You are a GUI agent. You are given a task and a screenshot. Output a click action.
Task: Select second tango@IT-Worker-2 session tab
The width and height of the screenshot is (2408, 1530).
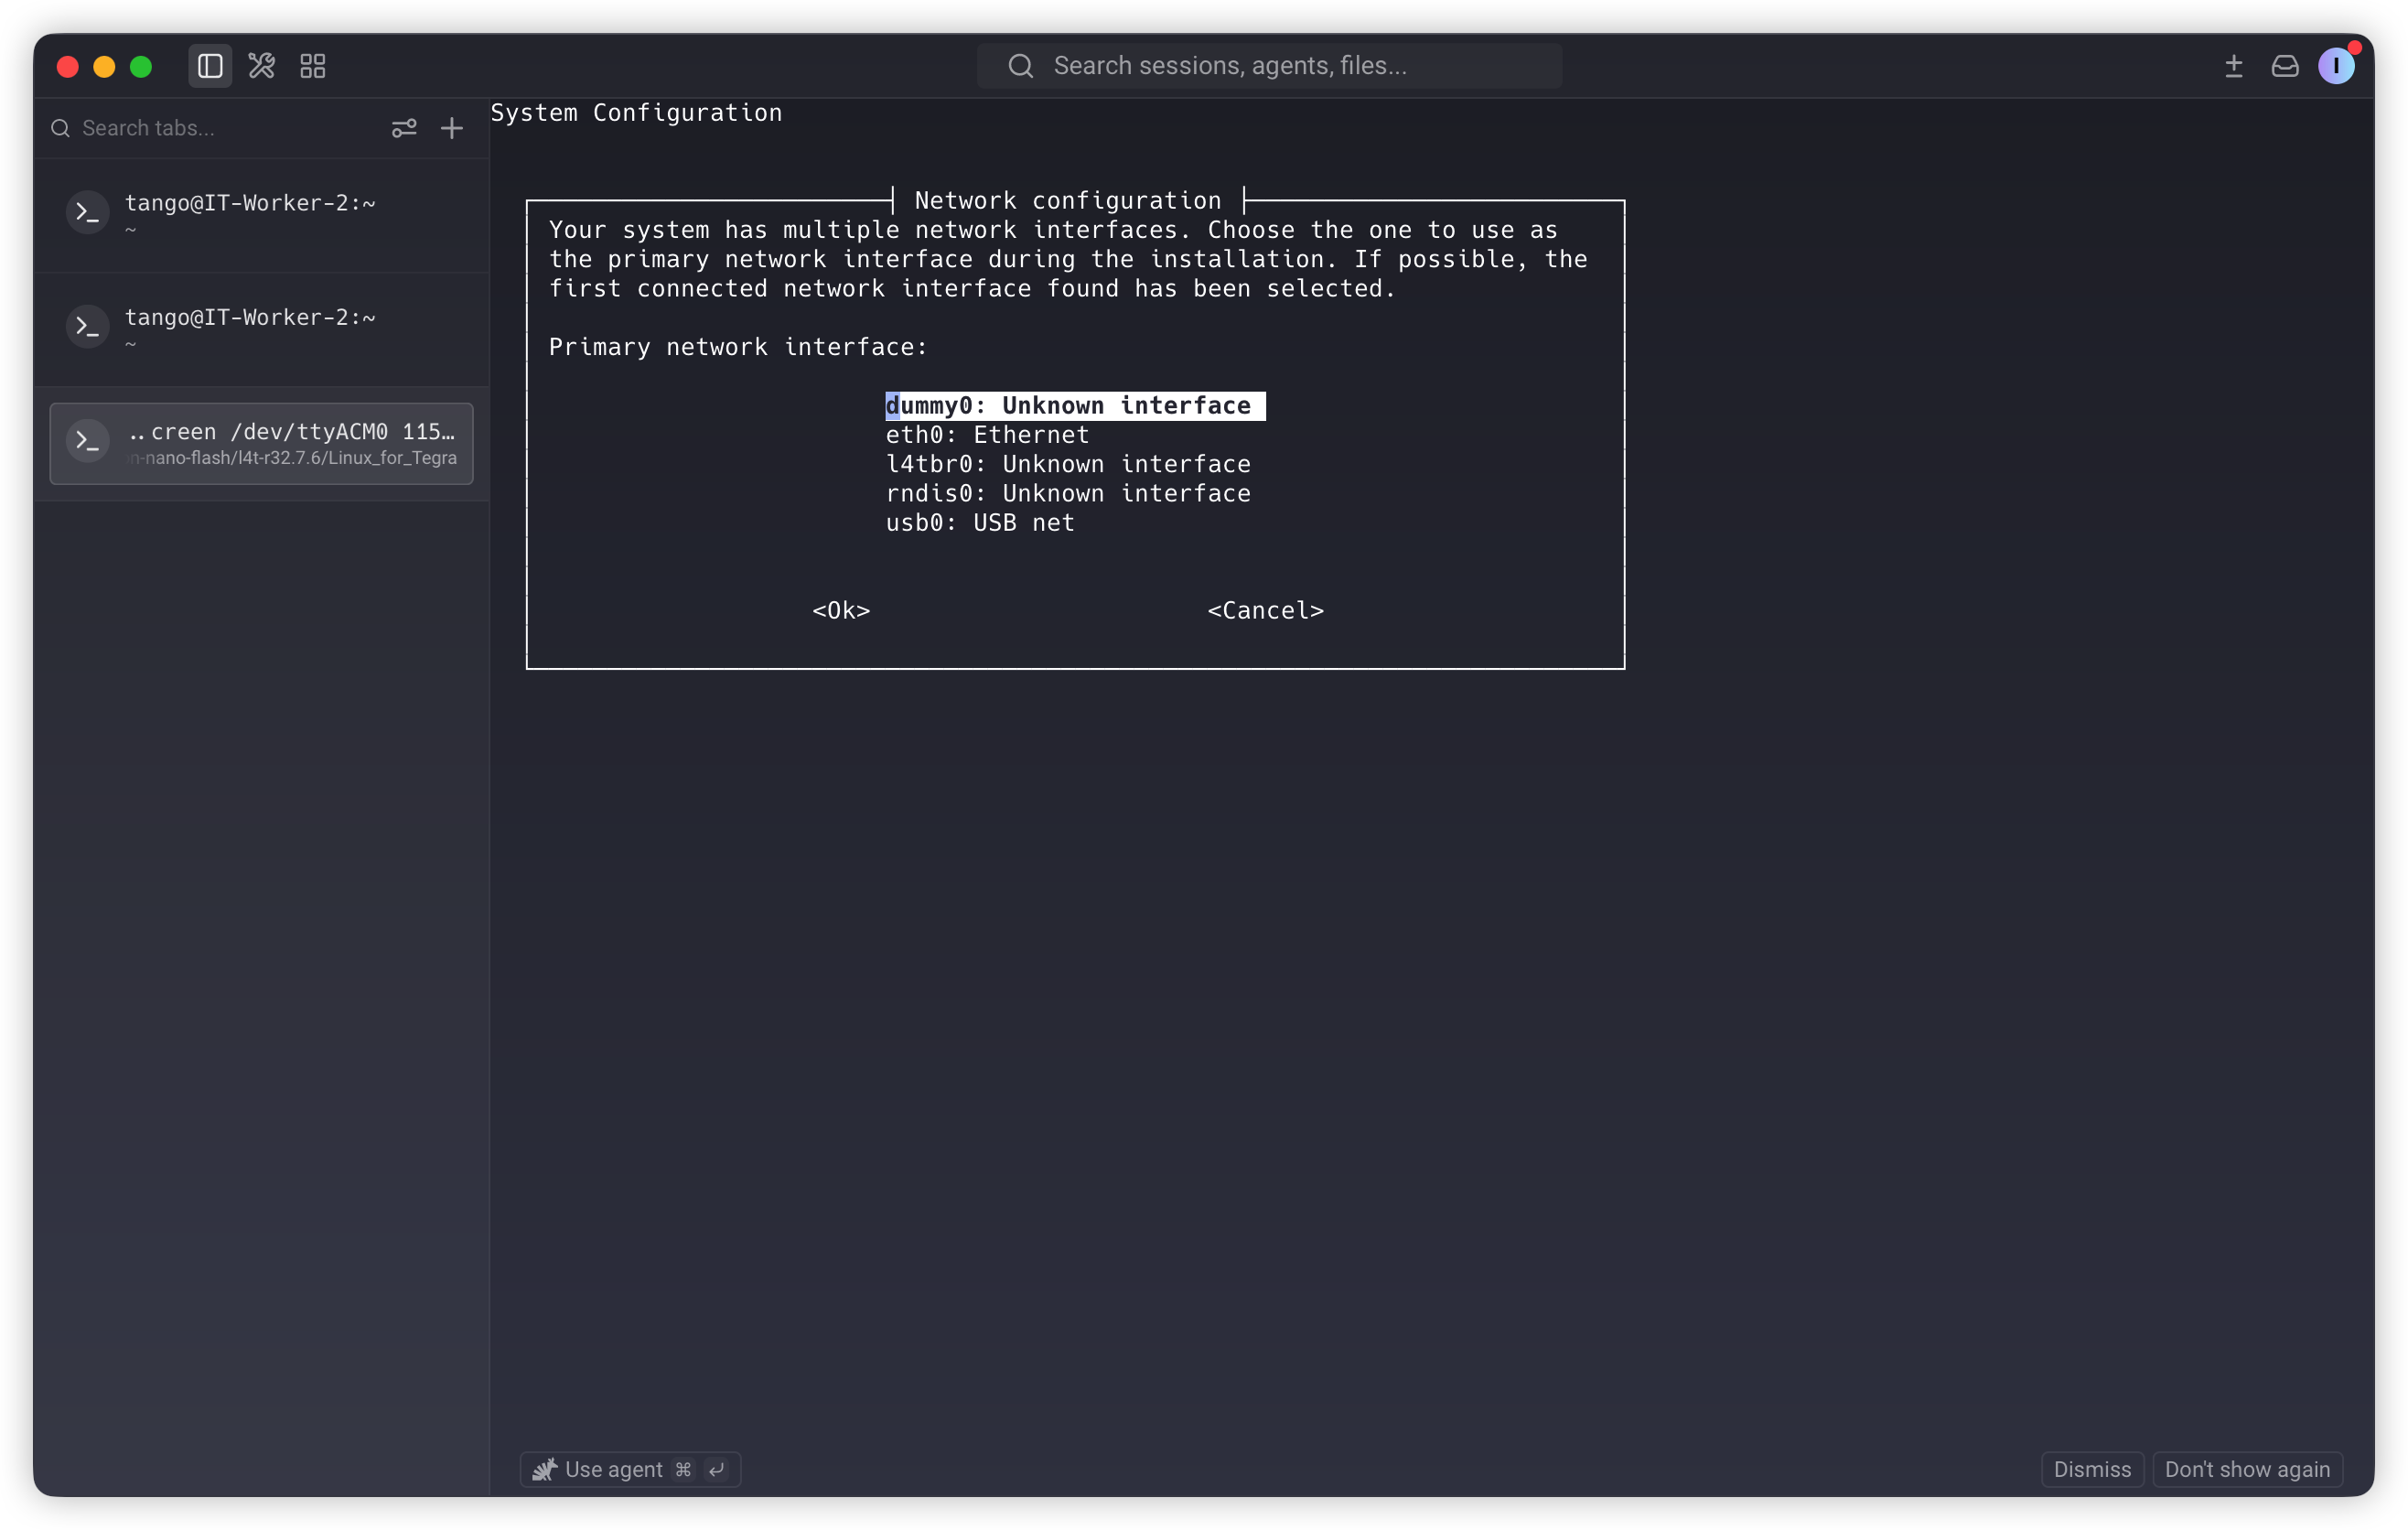coord(261,328)
